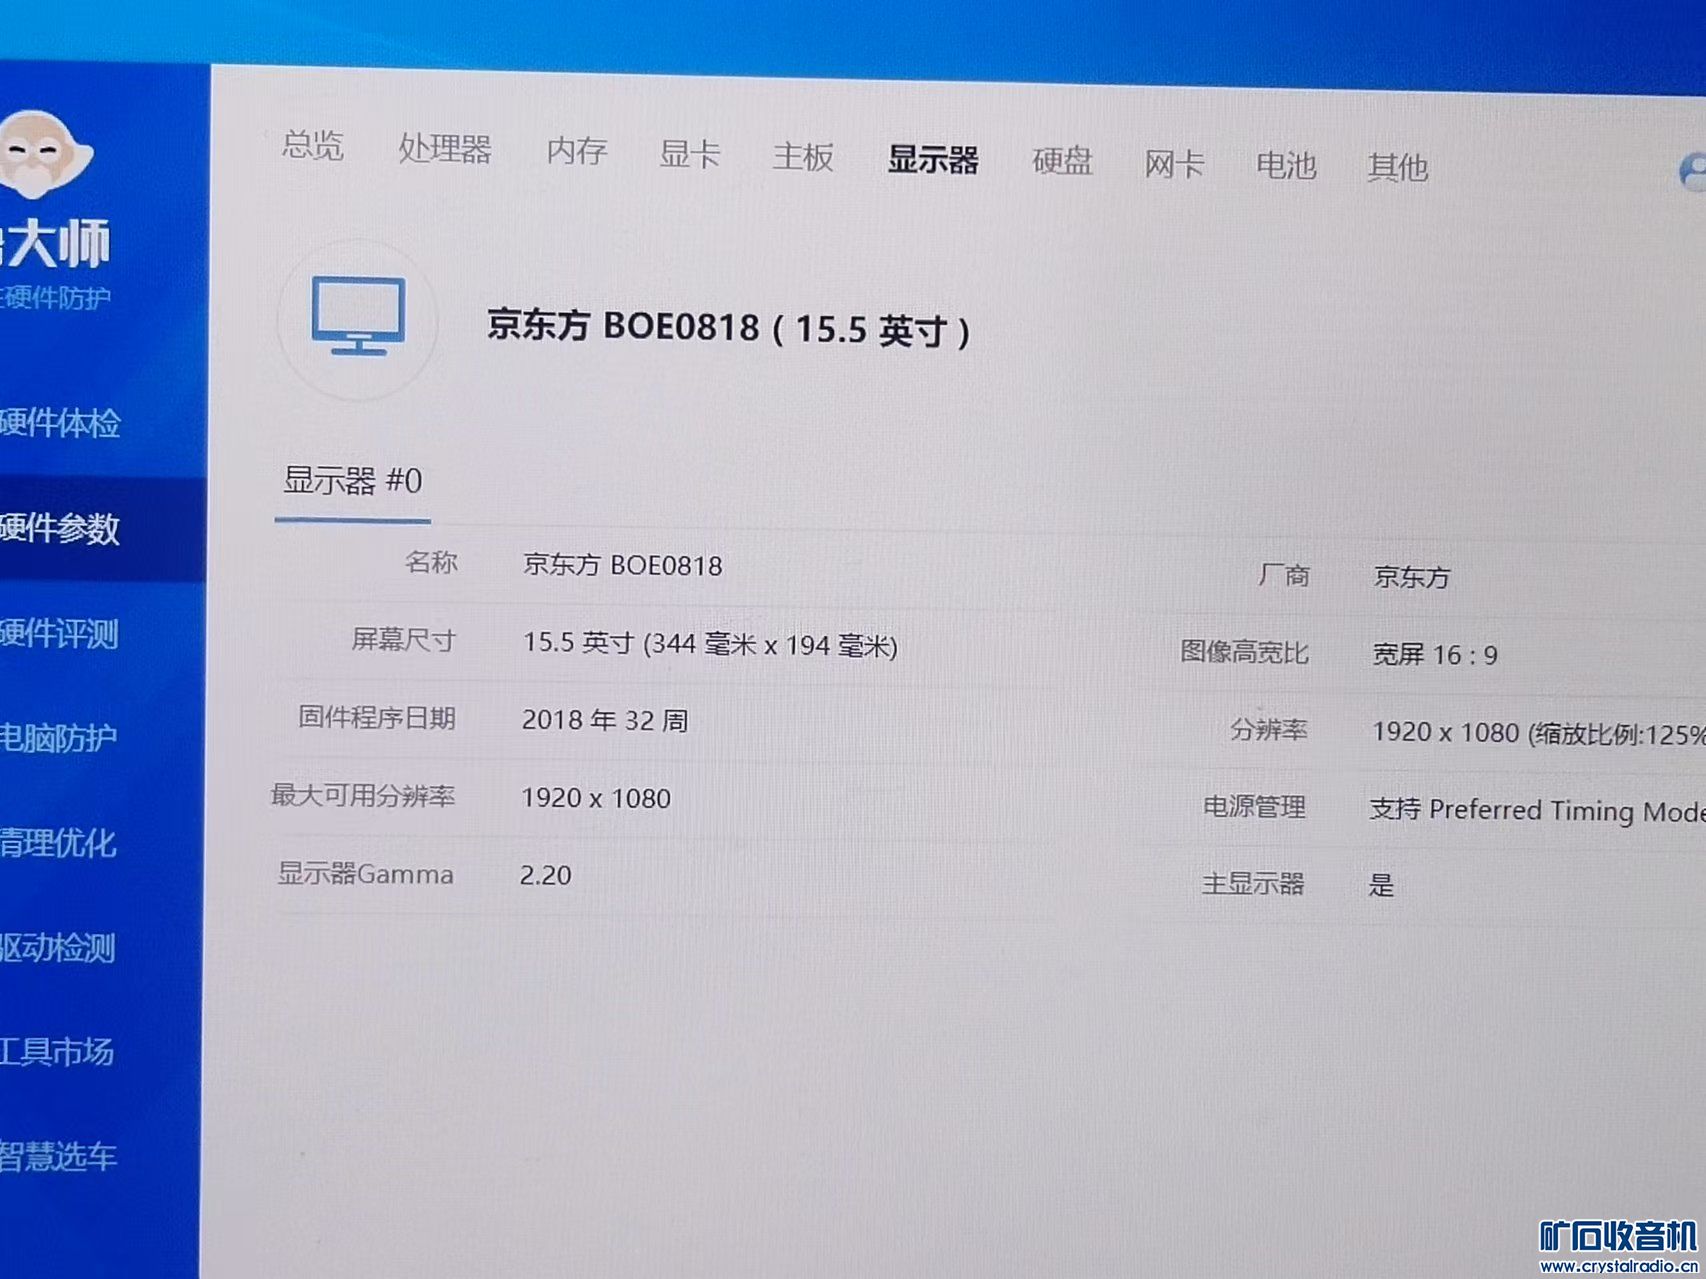Click the 主显示器 value 是

tap(1381, 885)
